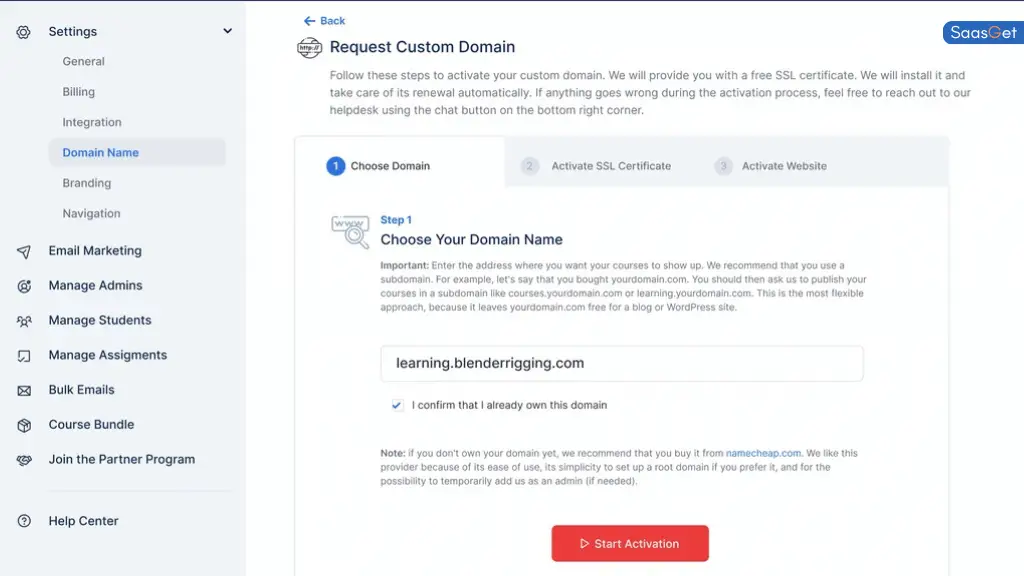This screenshot has width=1024, height=576.
Task: Click the http globe icon by title
Action: click(310, 48)
